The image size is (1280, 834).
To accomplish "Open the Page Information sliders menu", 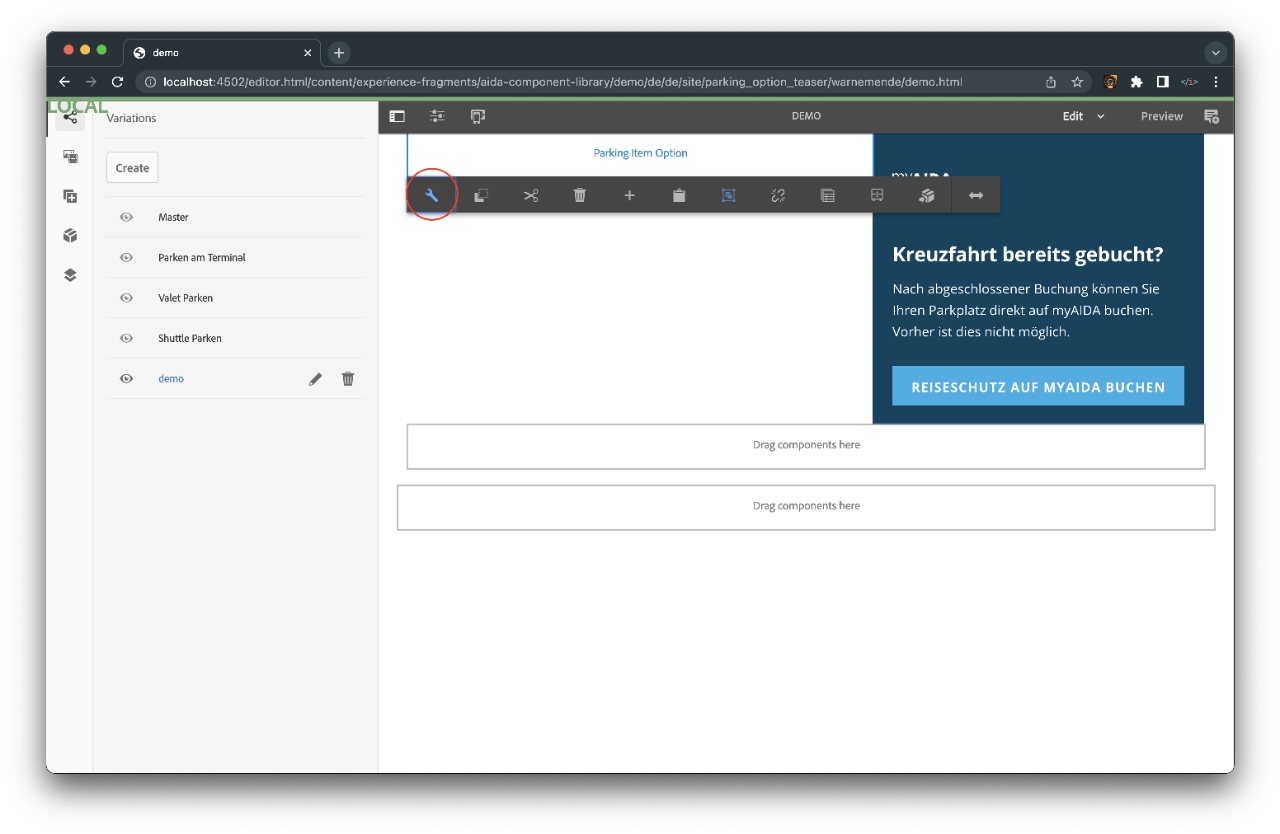I will 437,117.
